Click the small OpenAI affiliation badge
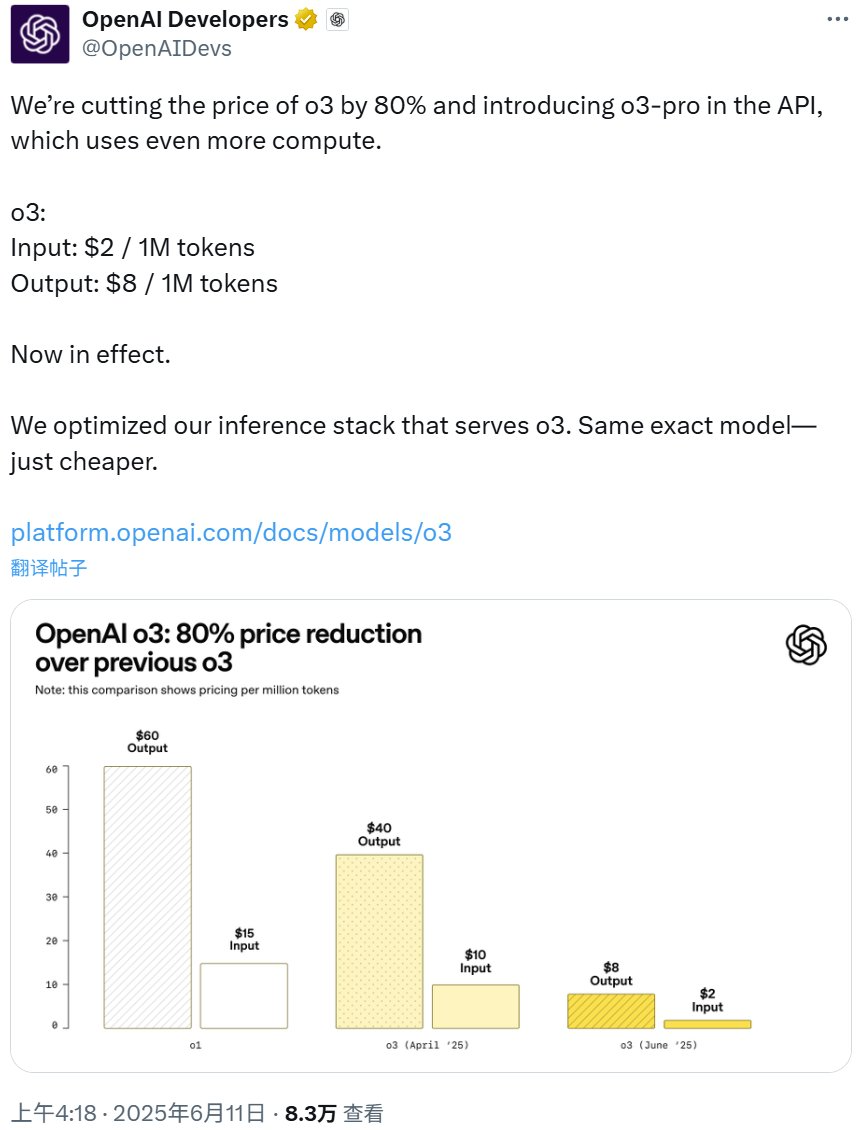The image size is (861, 1130). (338, 20)
